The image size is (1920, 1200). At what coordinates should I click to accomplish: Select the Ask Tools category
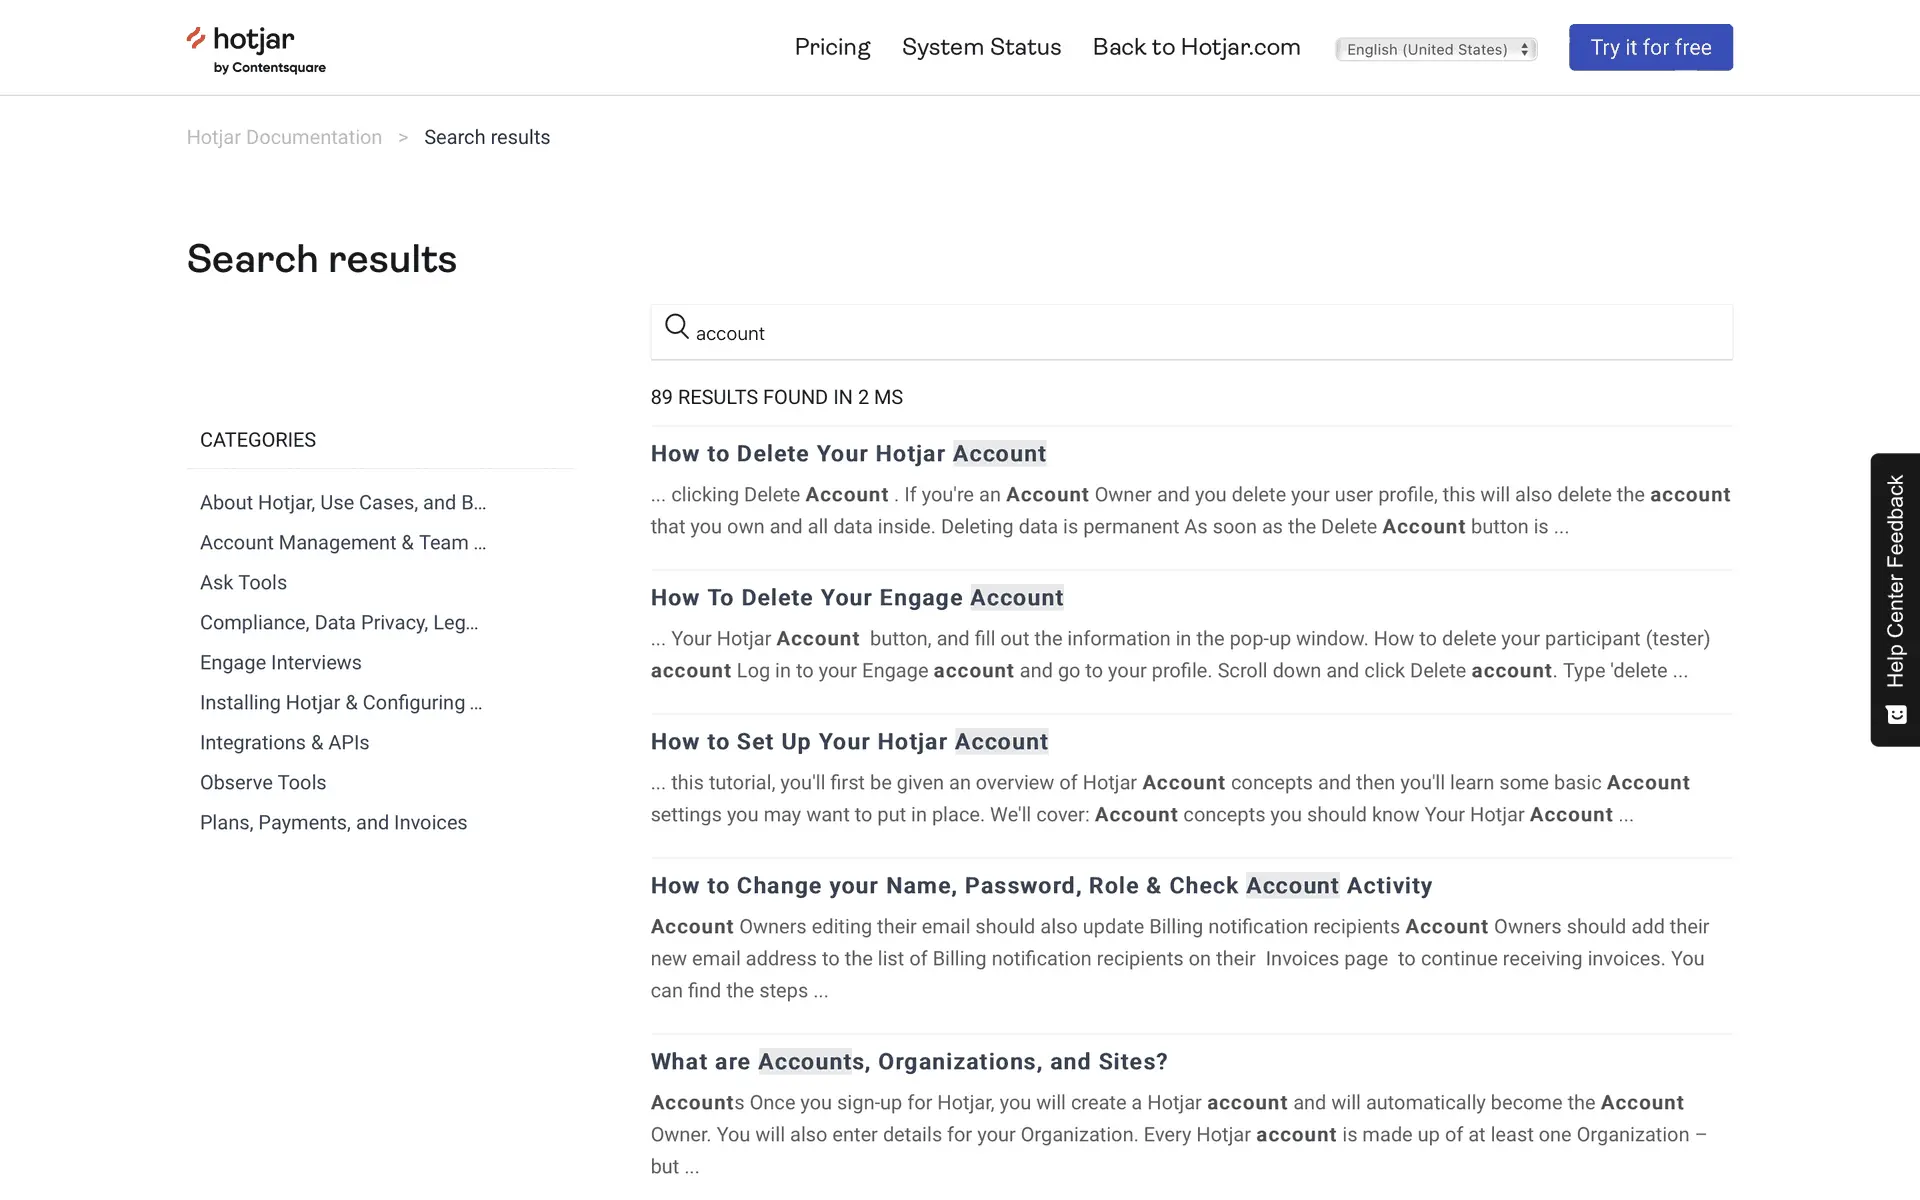(x=243, y=582)
